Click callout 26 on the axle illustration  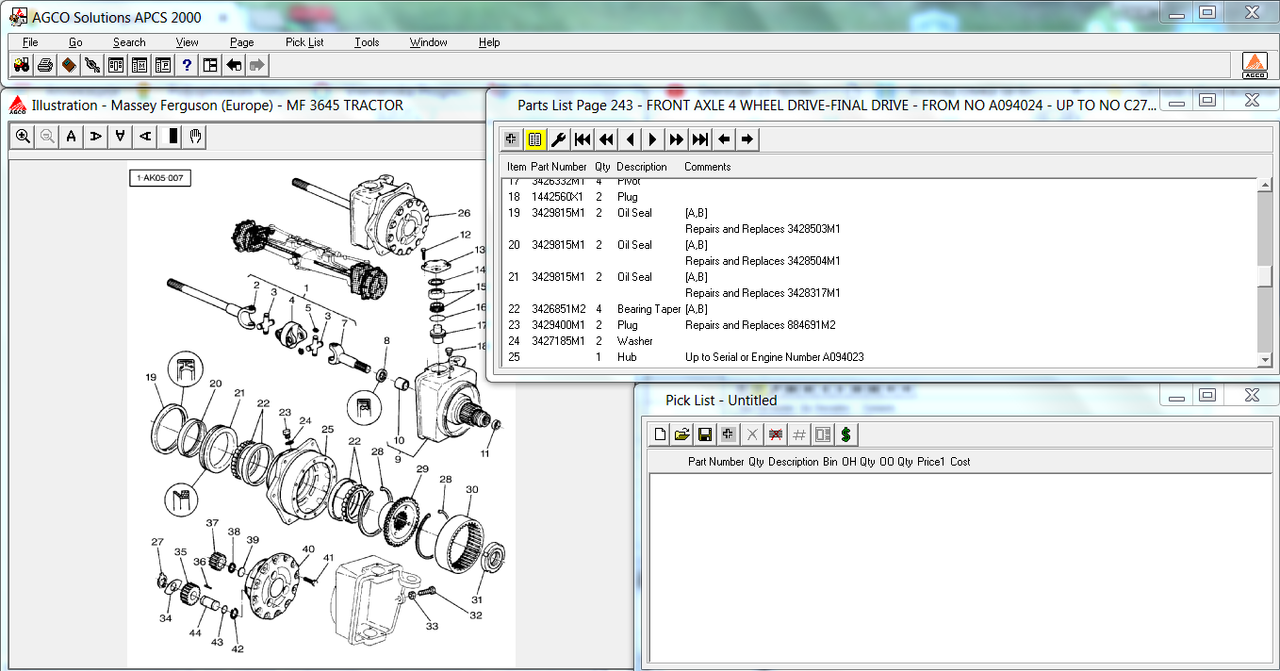(463, 213)
